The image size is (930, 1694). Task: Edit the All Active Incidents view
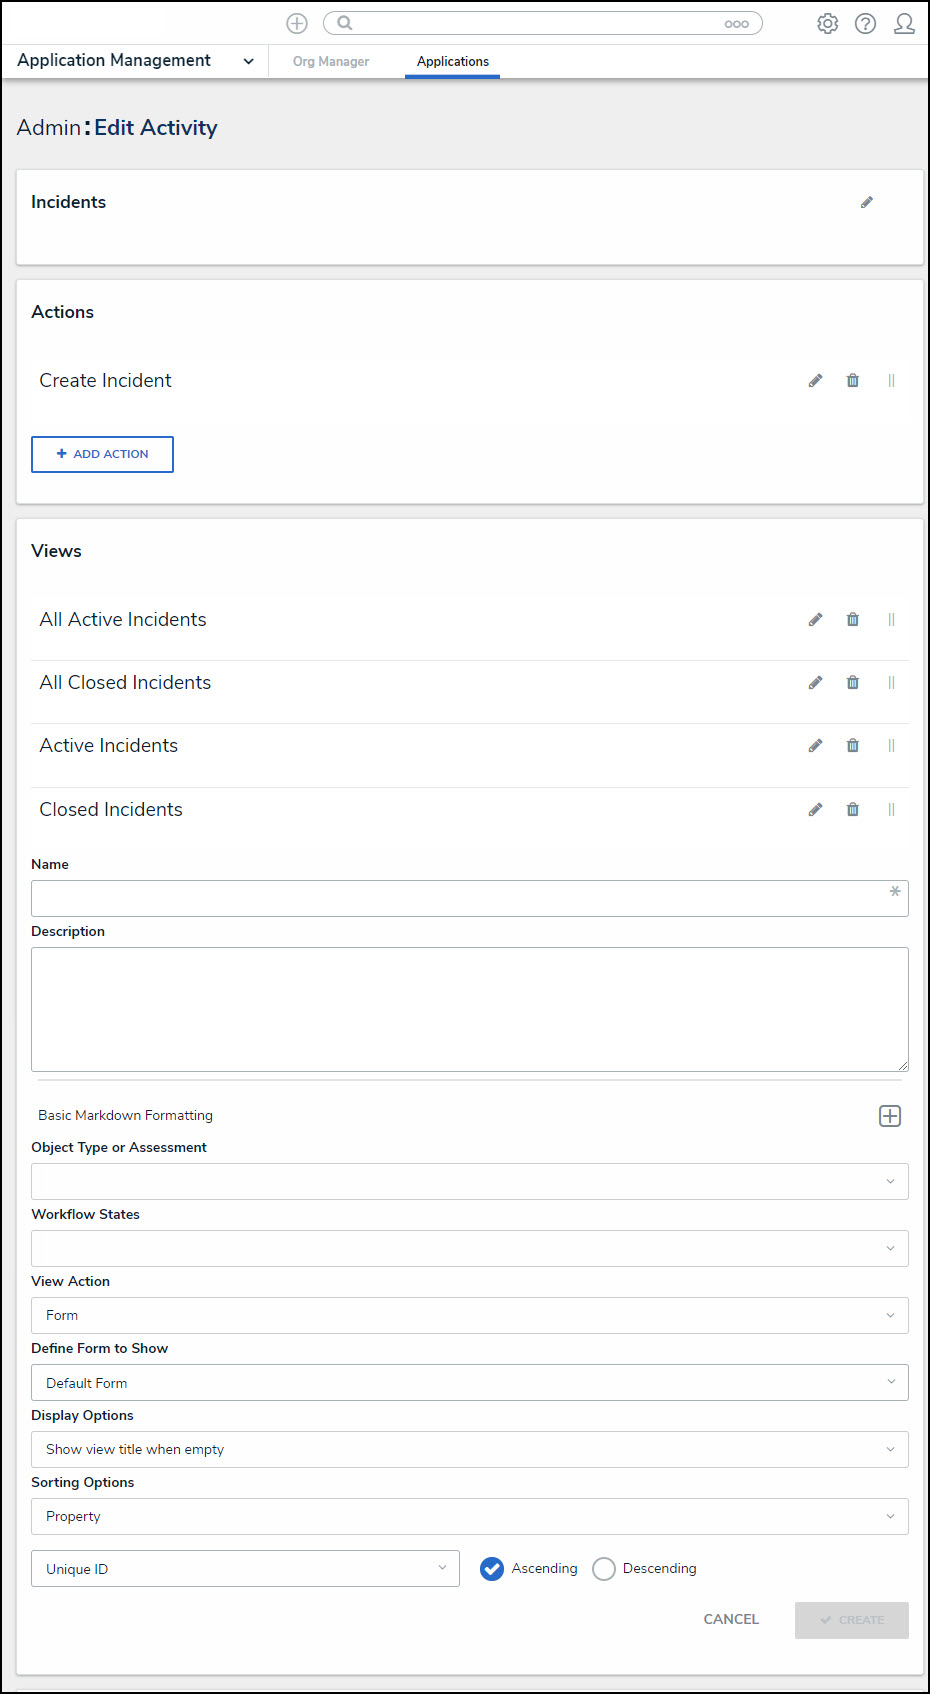[816, 620]
